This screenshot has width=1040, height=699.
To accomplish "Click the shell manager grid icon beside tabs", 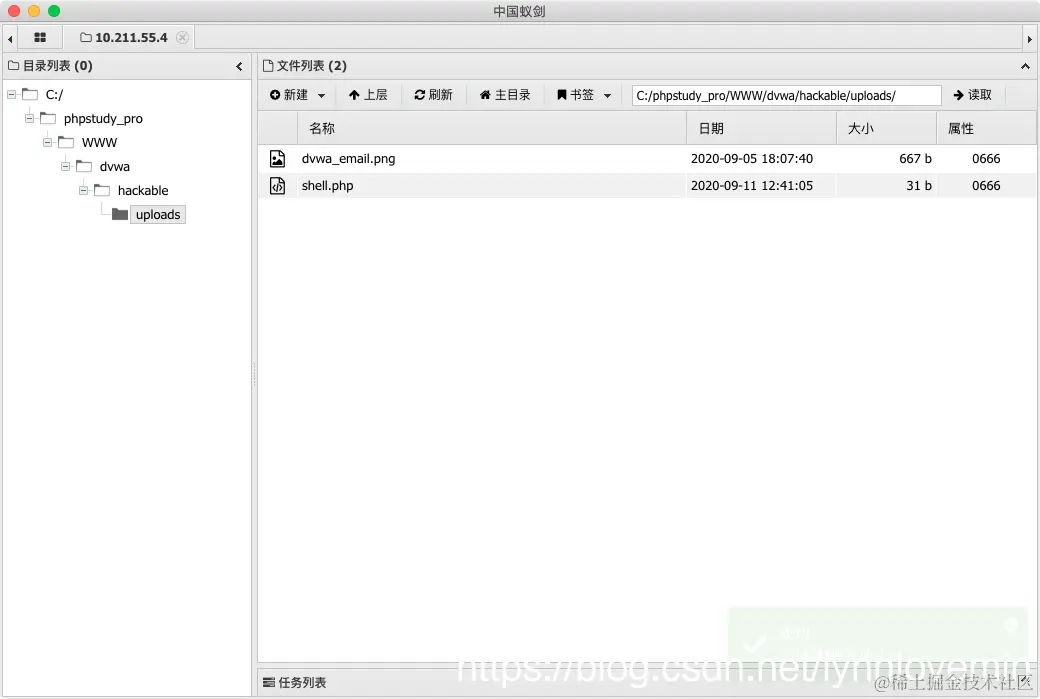I will pyautogui.click(x=40, y=37).
